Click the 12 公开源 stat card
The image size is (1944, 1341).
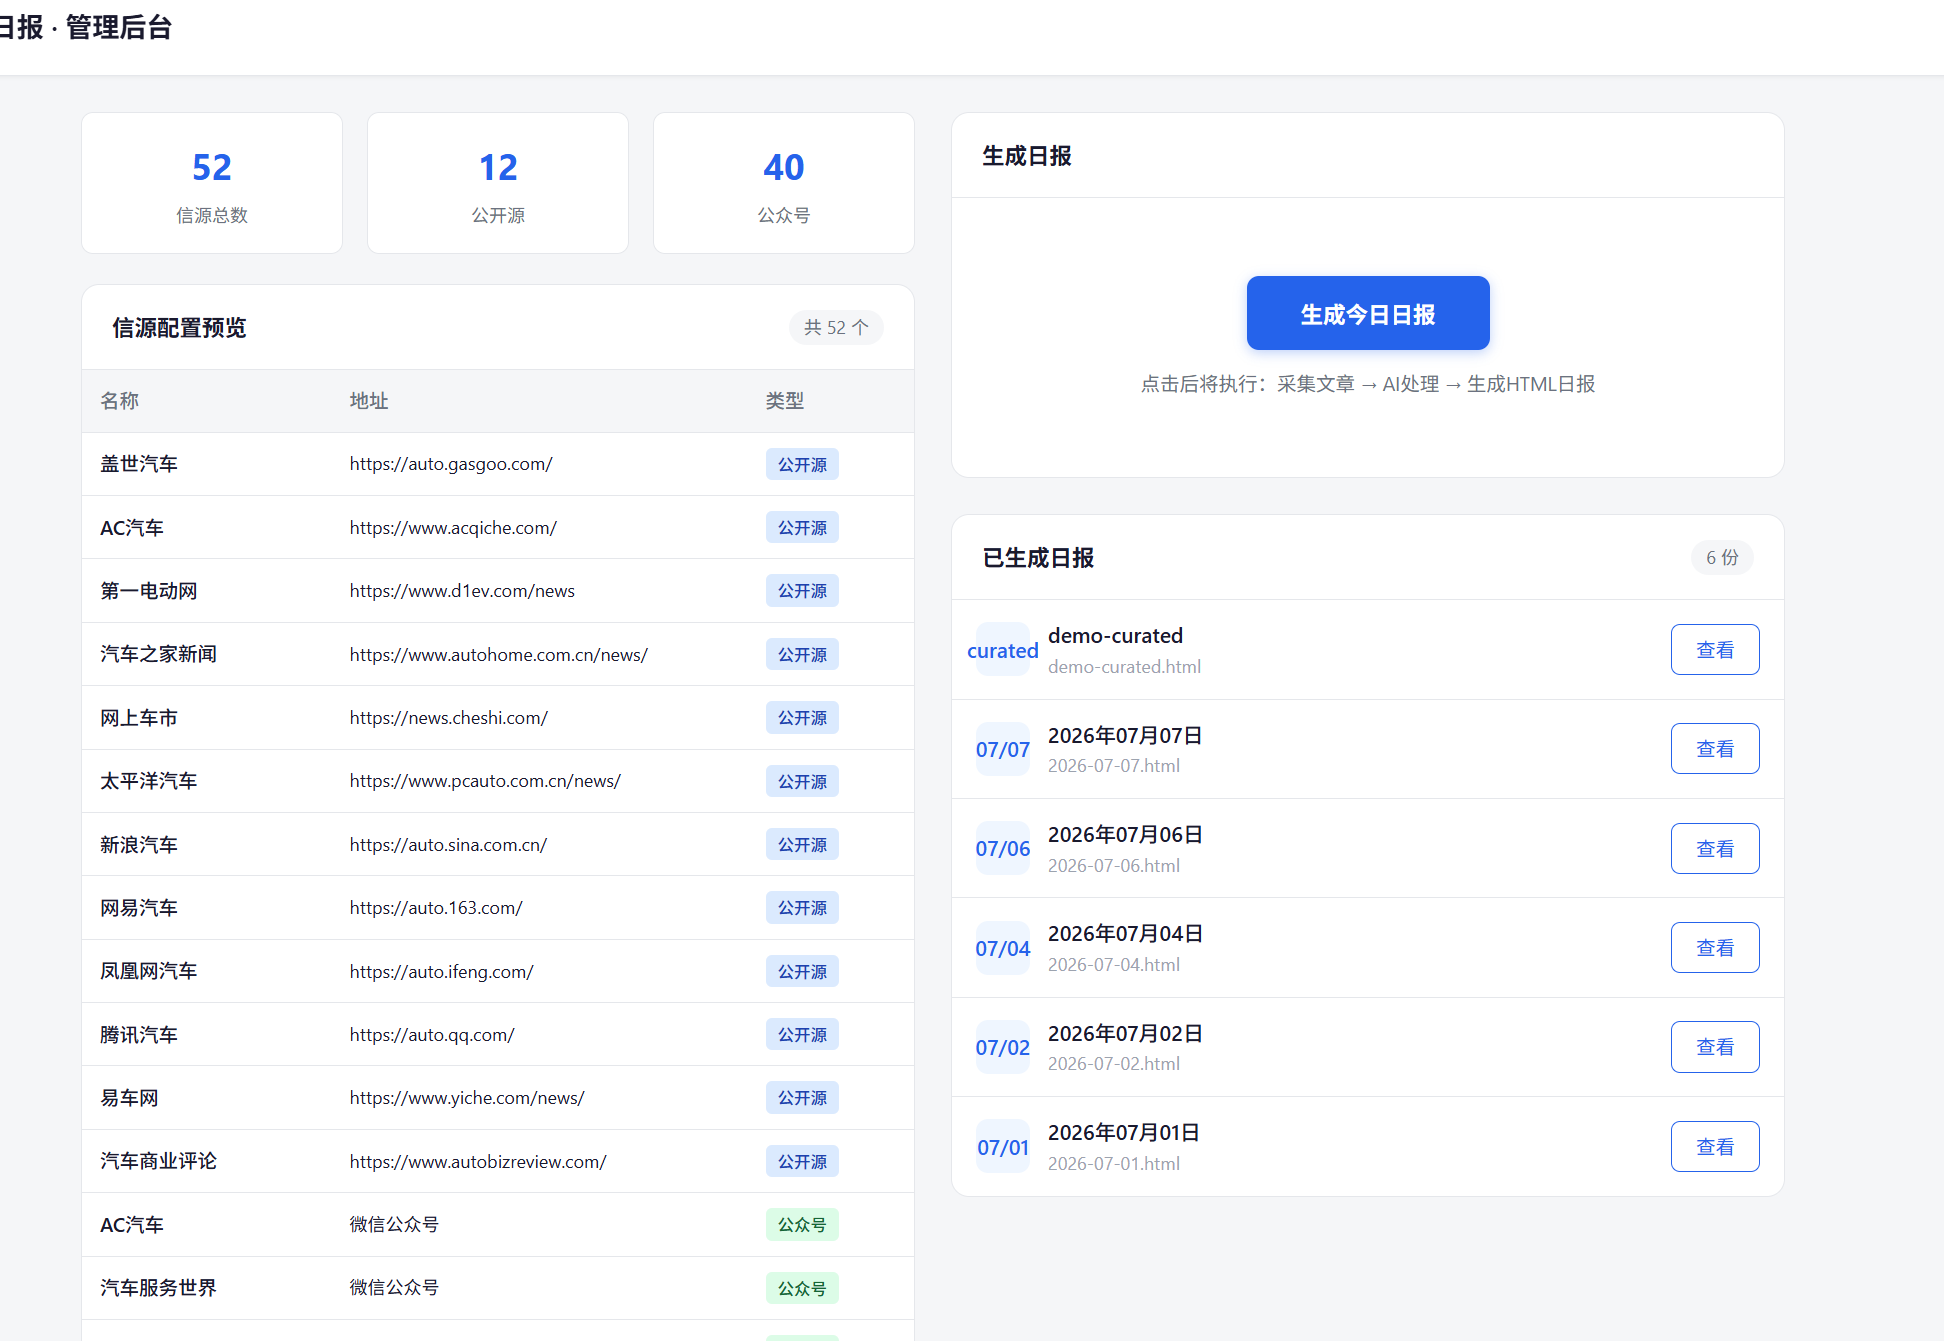pyautogui.click(x=498, y=183)
